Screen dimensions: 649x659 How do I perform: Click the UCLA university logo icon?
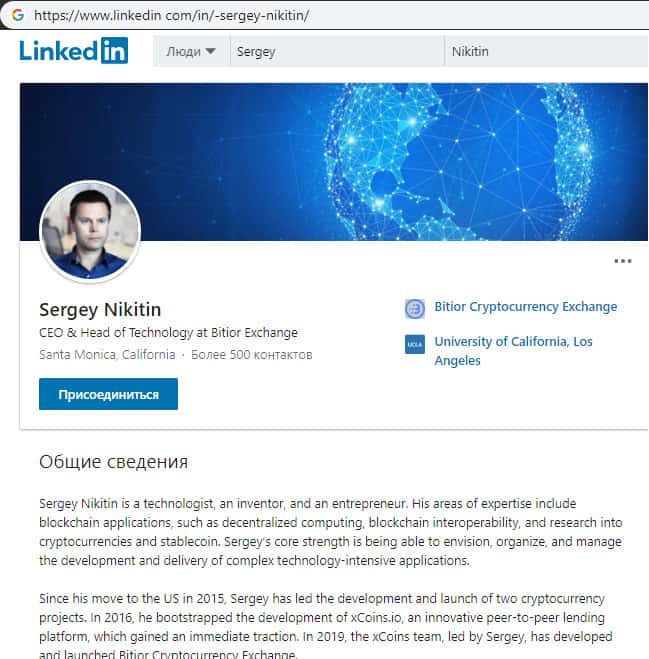pyautogui.click(x=415, y=344)
